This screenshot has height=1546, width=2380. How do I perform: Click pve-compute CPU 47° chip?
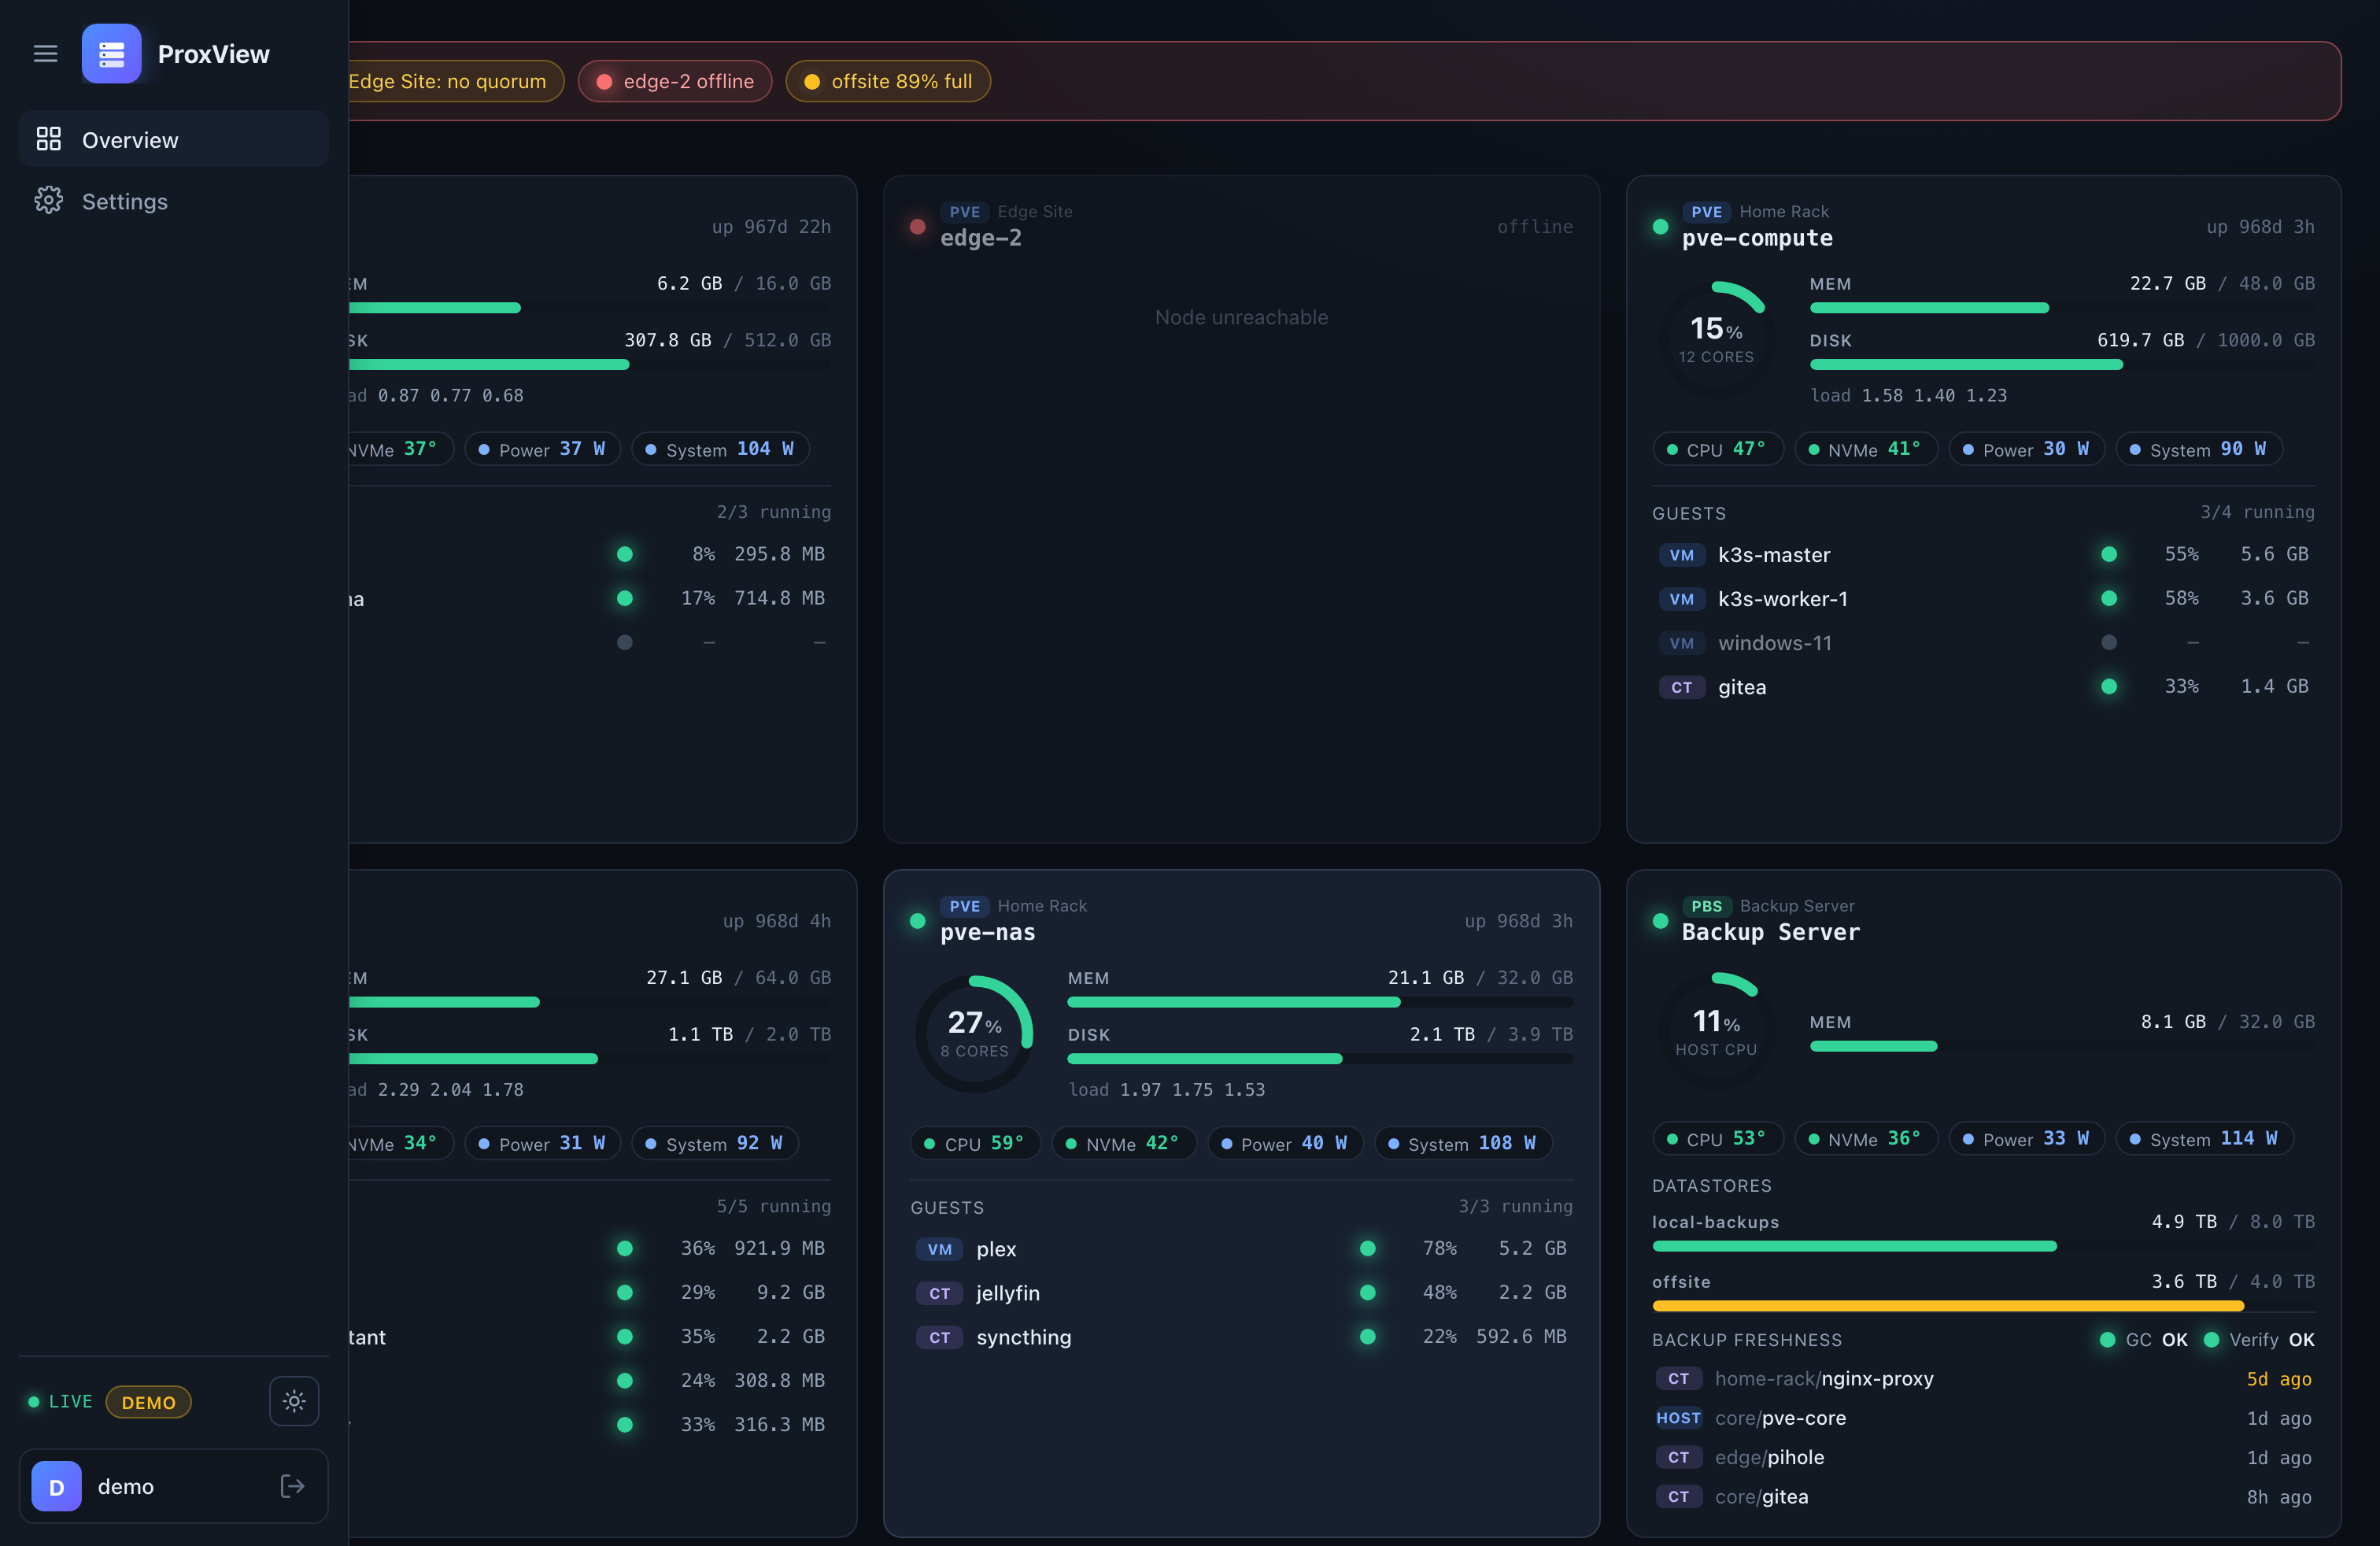pyautogui.click(x=1718, y=449)
